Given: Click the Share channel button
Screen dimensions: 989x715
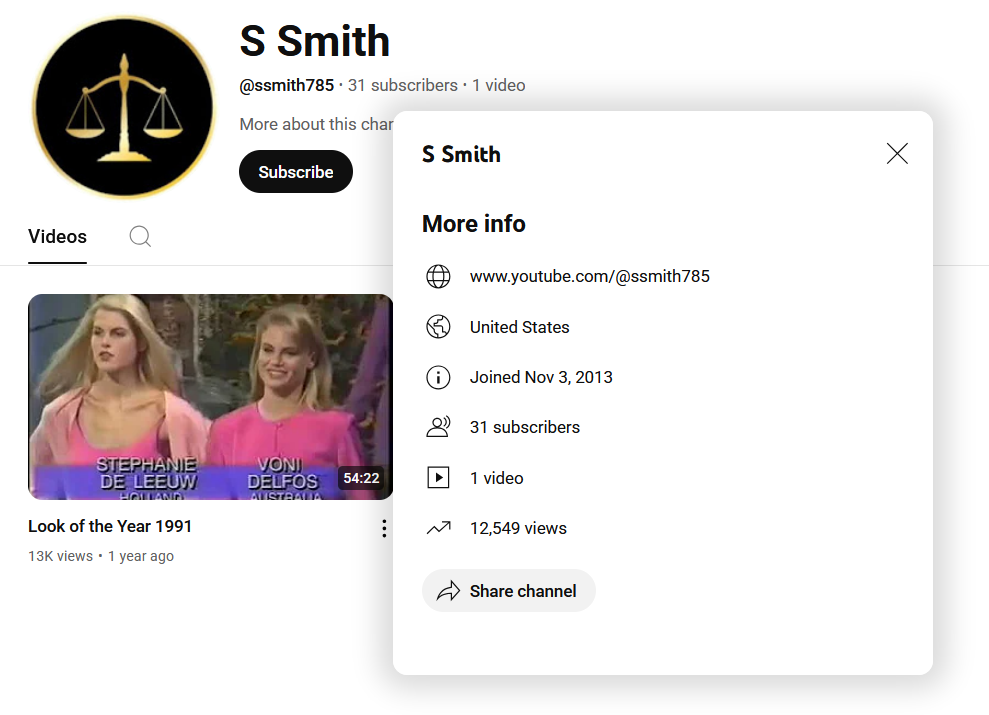Looking at the screenshot, I should tap(508, 591).
